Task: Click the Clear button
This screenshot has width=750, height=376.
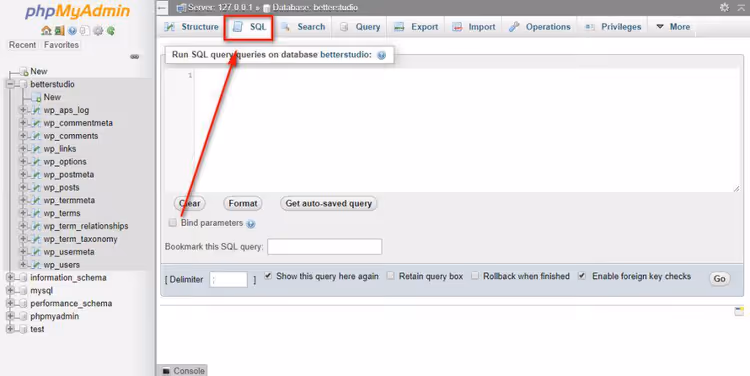Action: pos(190,203)
